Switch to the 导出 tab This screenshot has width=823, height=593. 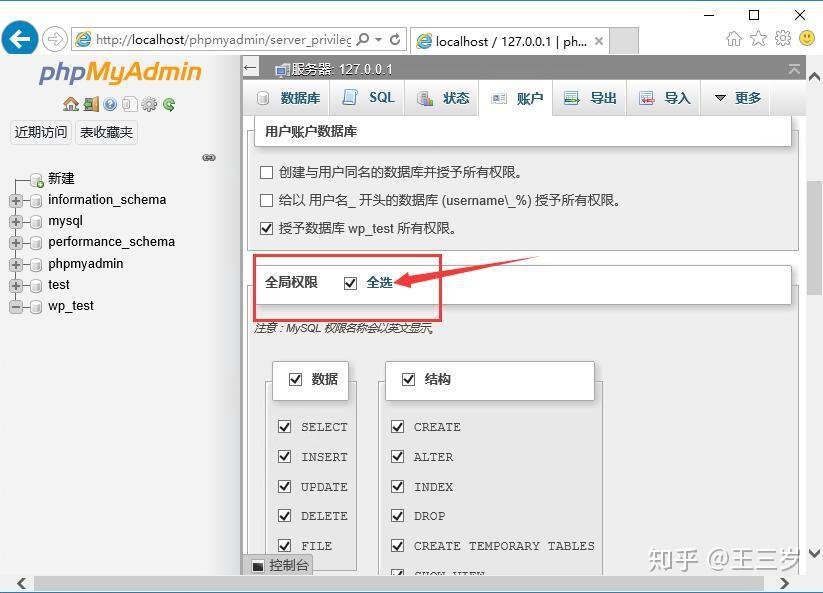tap(589, 98)
